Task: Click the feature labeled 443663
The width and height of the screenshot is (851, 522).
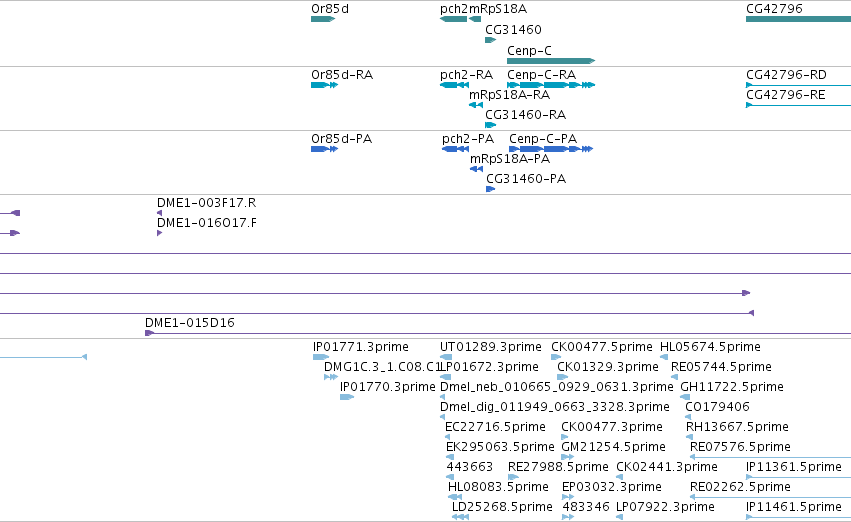Action: click(450, 477)
